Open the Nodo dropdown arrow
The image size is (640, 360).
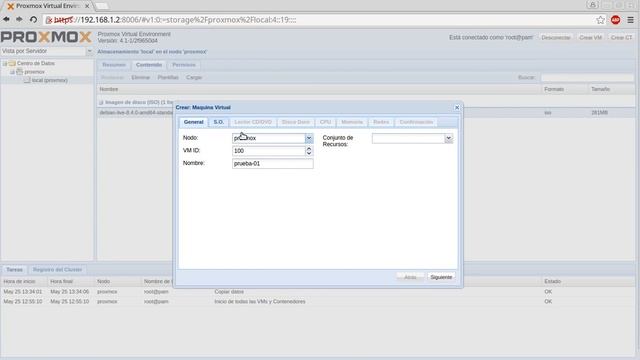point(309,138)
